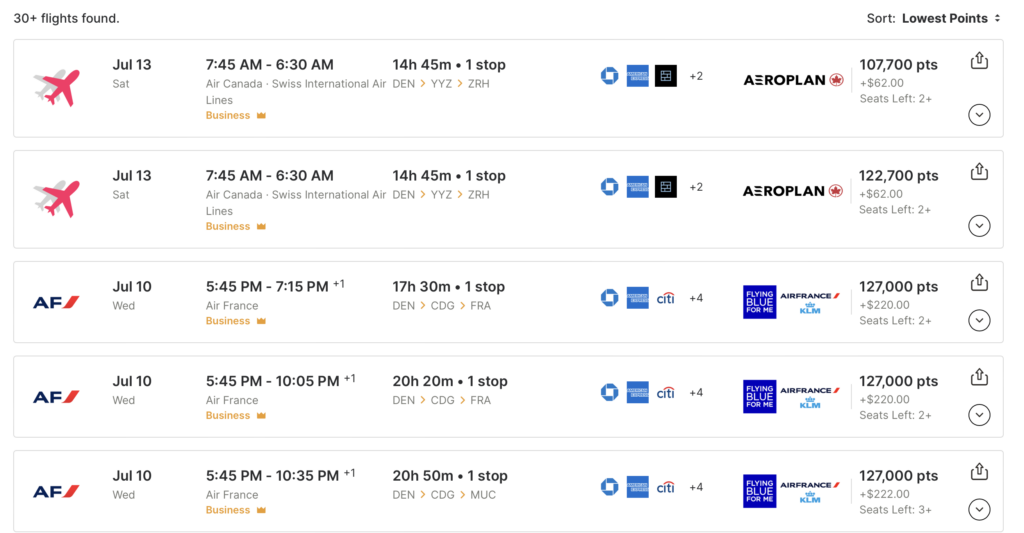Expand the 20h 50m DEN-CDG-MUC flight details
Screen dimensions: 1024x533
tap(979, 509)
